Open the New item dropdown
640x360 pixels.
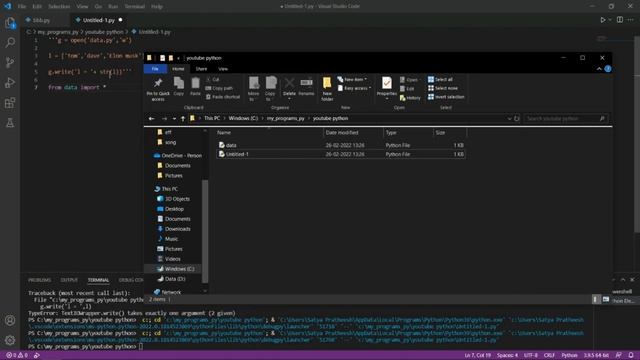[x=352, y=80]
